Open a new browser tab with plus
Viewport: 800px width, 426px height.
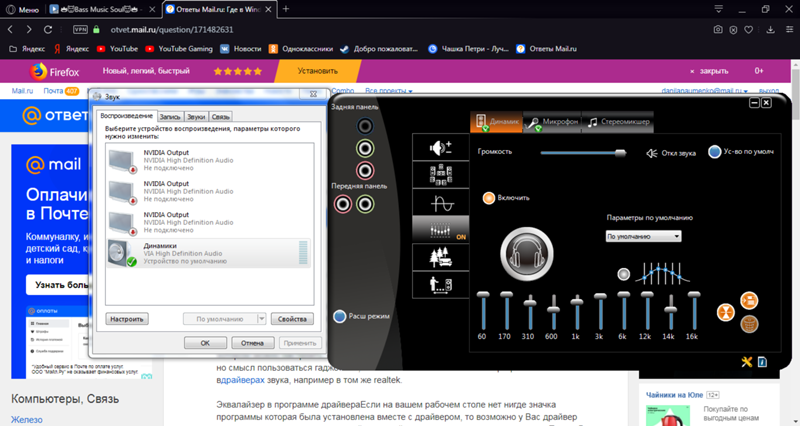point(286,9)
